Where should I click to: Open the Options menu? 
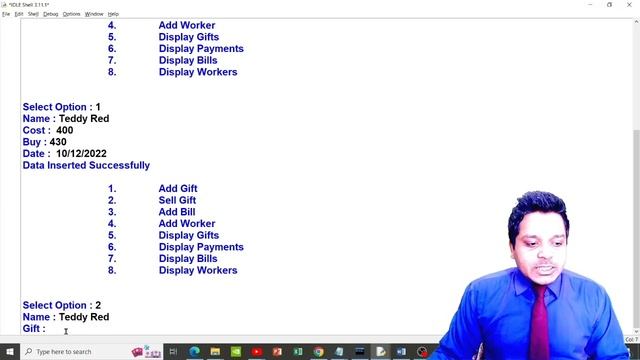click(71, 14)
